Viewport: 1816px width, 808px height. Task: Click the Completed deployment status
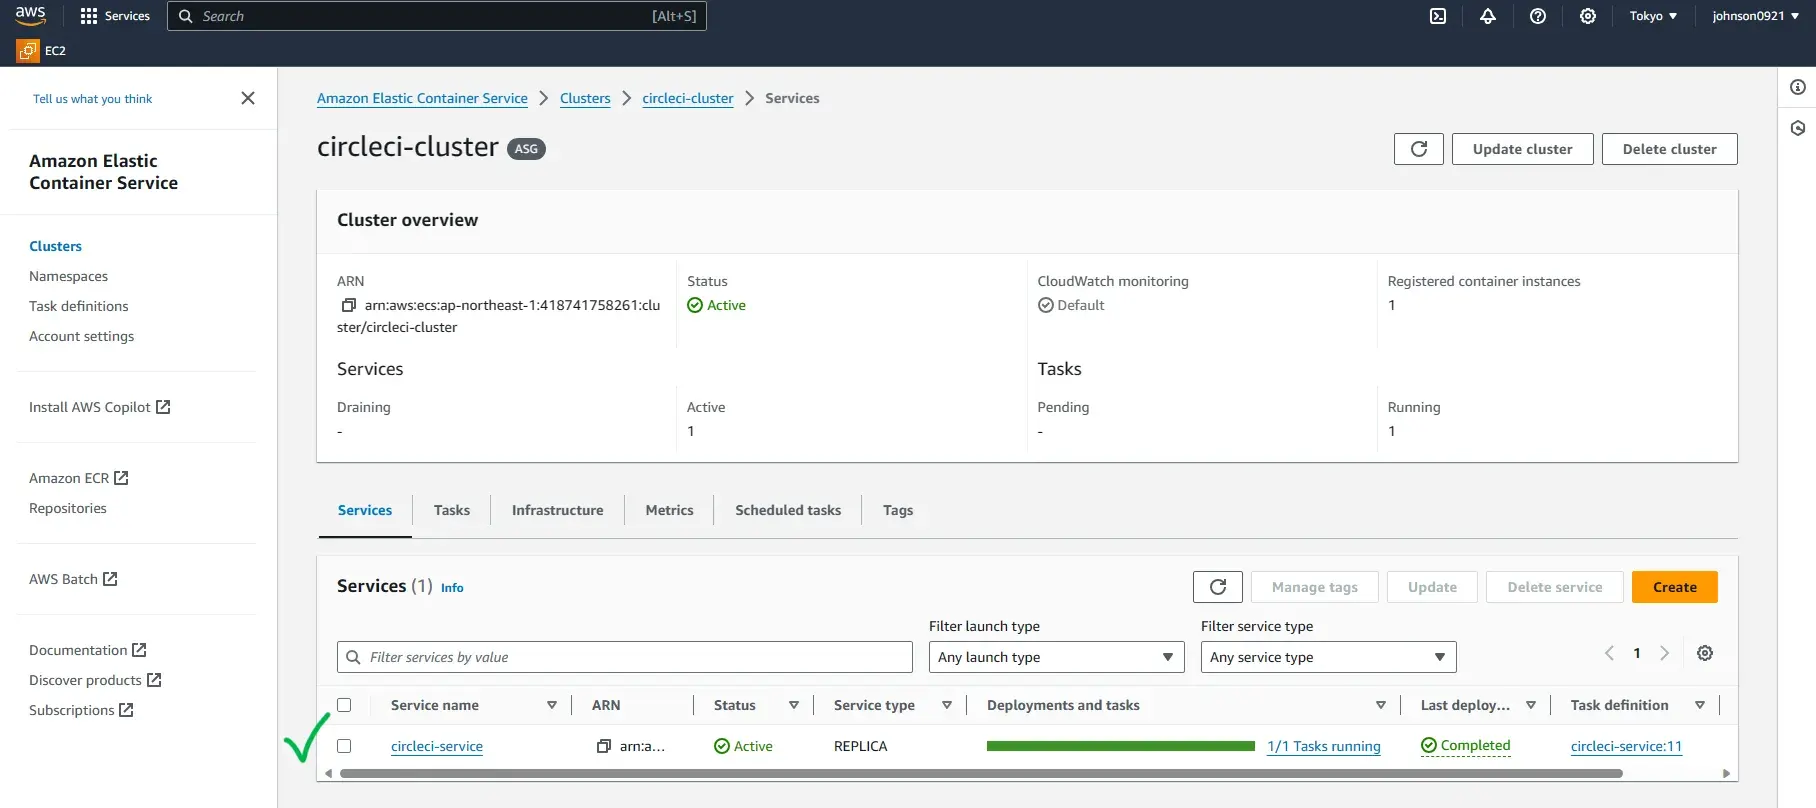tap(1465, 745)
